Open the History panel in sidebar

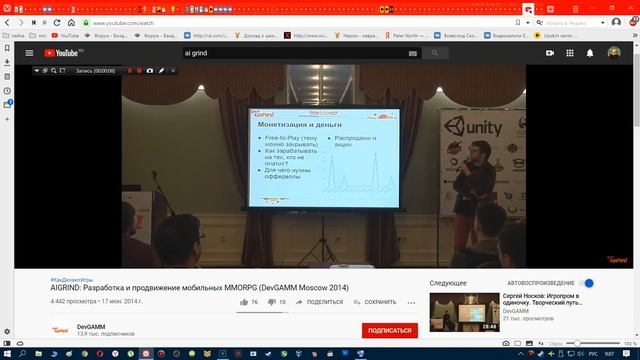click(7, 91)
